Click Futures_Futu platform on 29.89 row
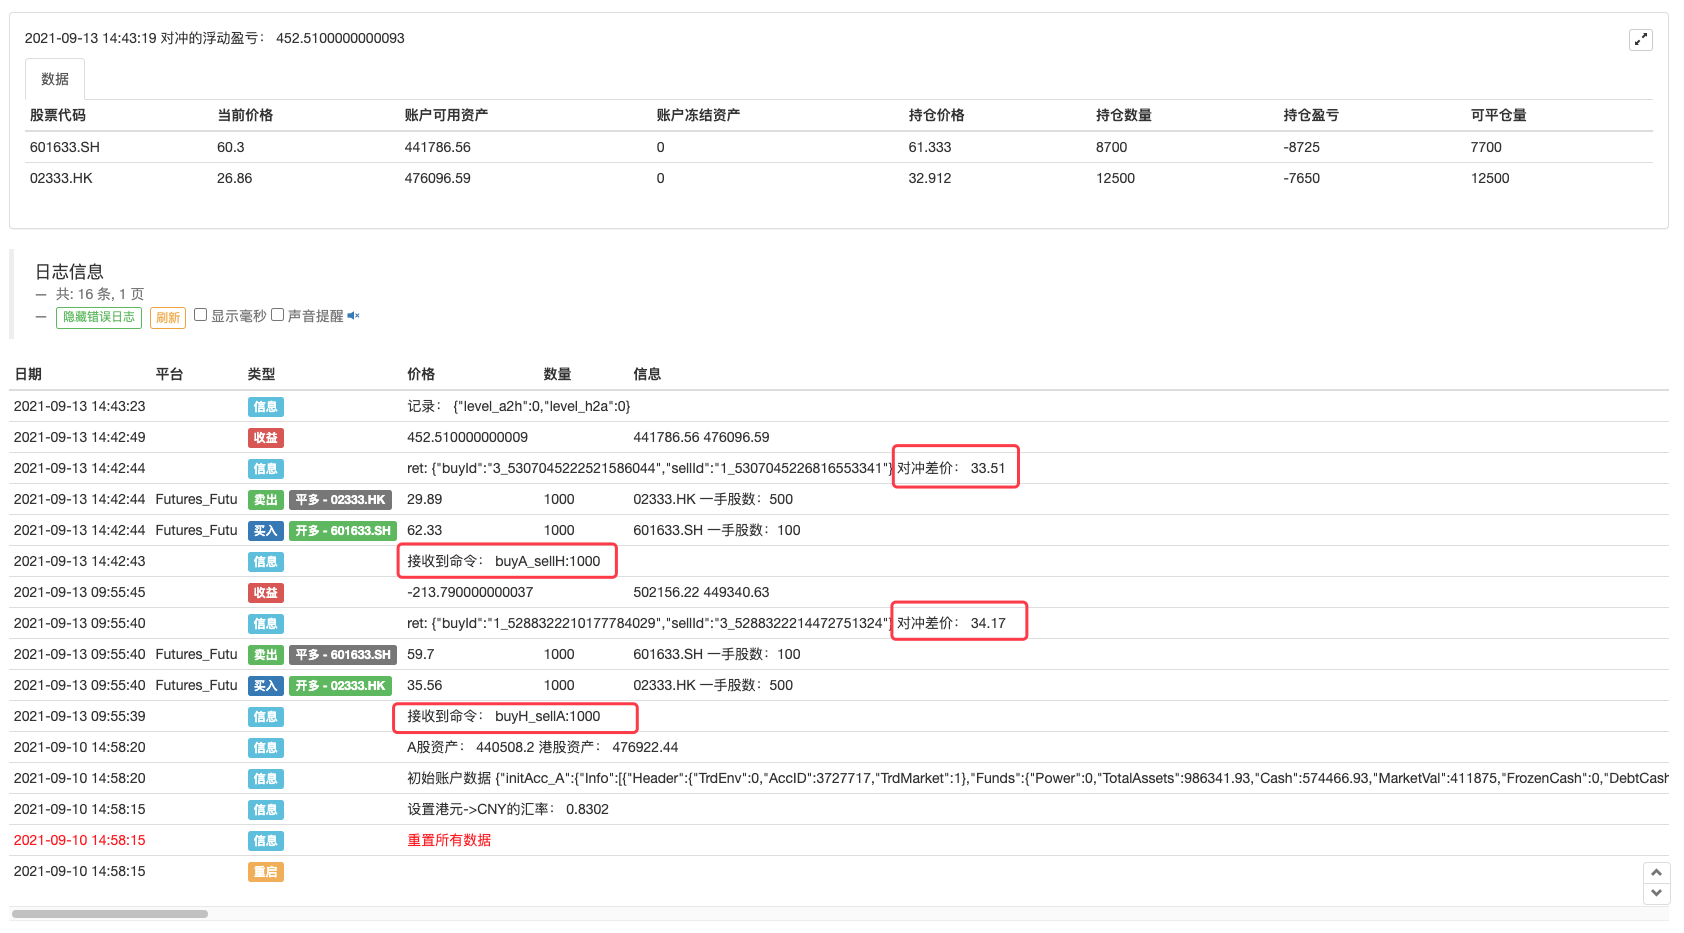The height and width of the screenshot is (933, 1684). click(x=196, y=500)
